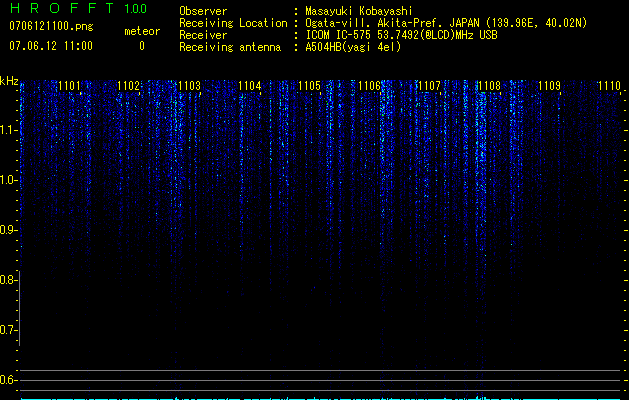Click the Observer label
Viewport: 629px width, 400px height.
(203, 11)
